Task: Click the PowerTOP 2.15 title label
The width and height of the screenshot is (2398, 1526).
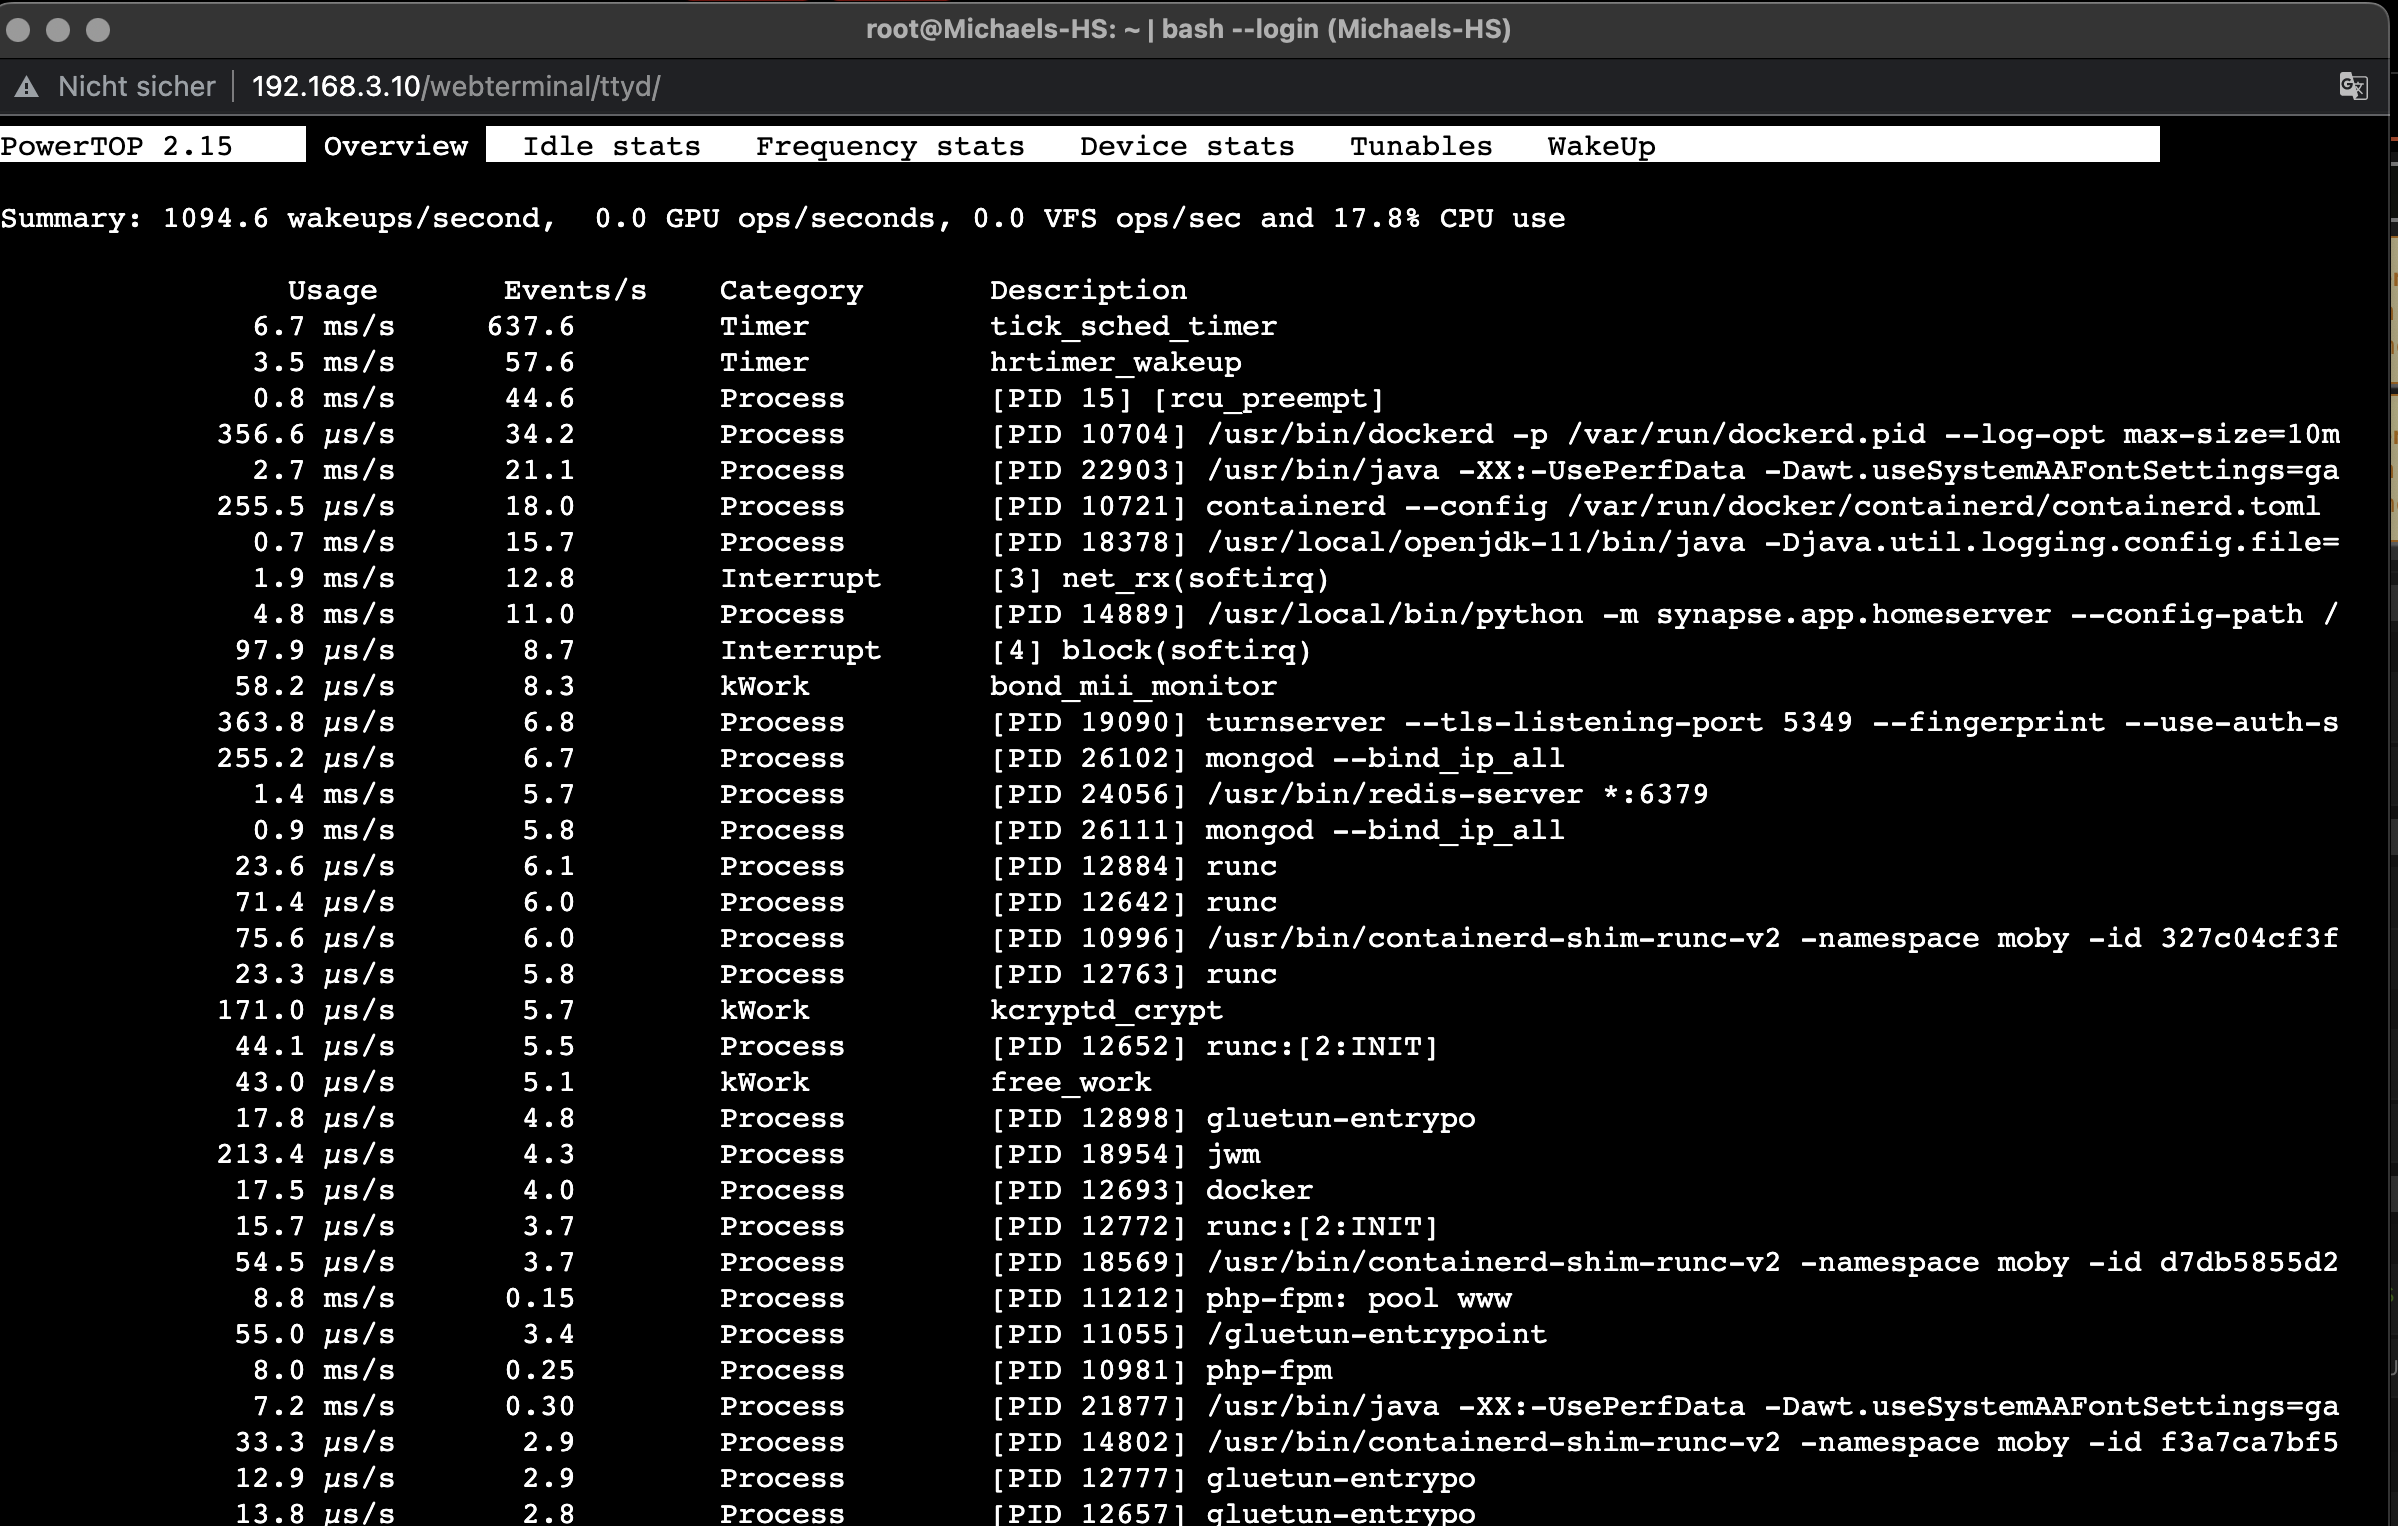Action: (x=116, y=146)
